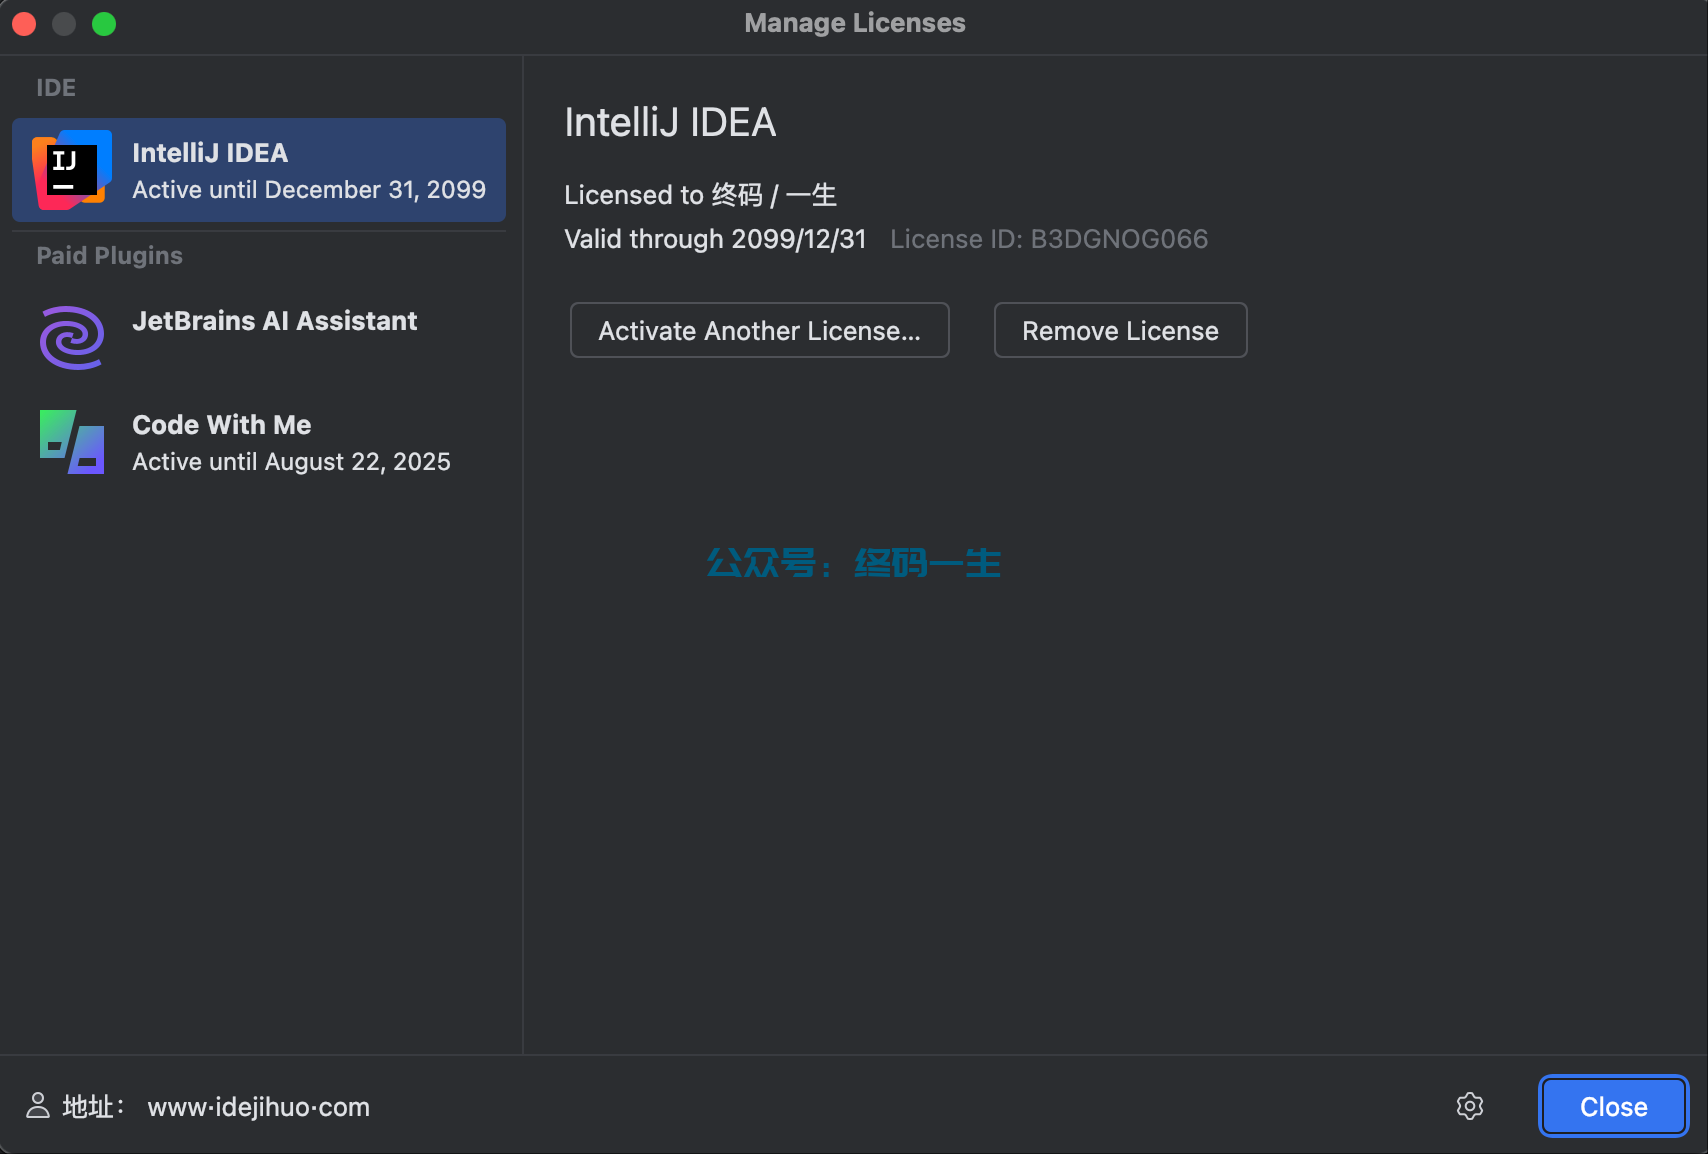
Task: Select the IntelliJ IDEA license entry title
Action: [210, 152]
